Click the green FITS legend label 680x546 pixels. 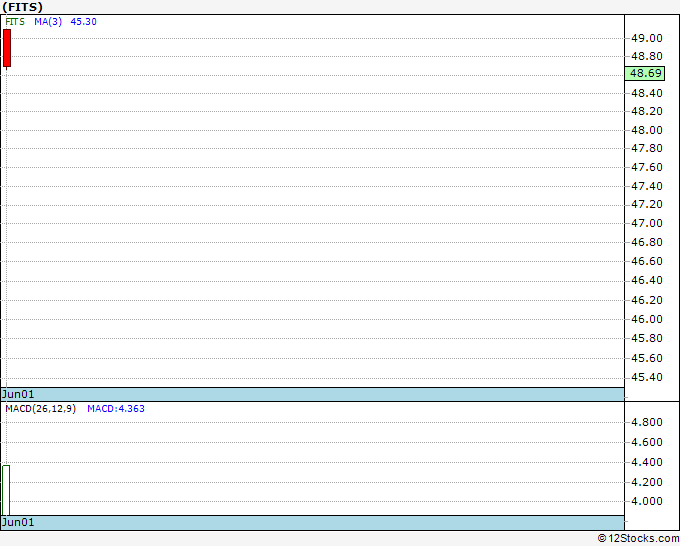pyautogui.click(x=15, y=22)
